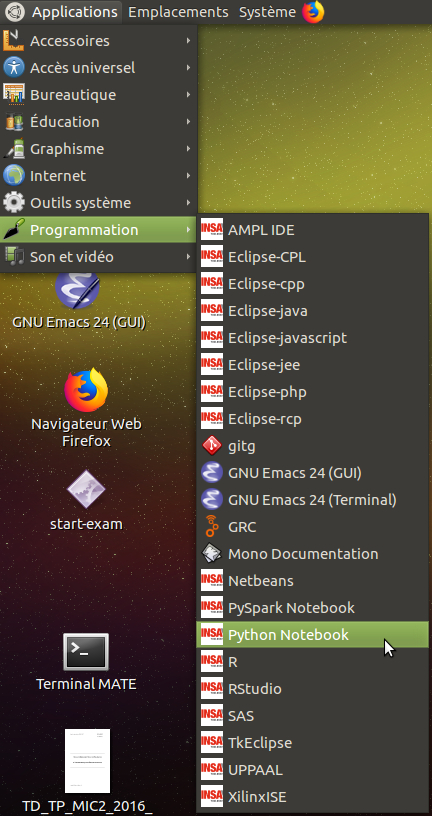Launch Eclipse-CPL
The width and height of the screenshot is (432, 816).
click(312, 257)
